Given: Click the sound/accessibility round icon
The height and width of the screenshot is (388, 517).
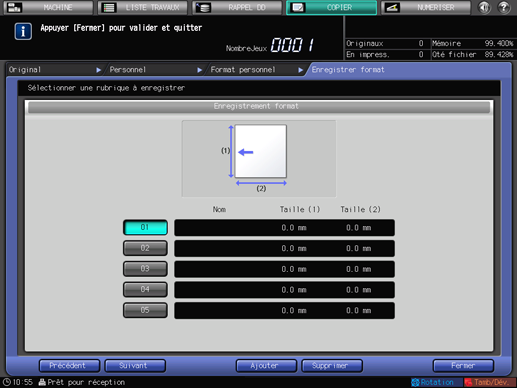Looking at the screenshot, I should pyautogui.click(x=484, y=7).
